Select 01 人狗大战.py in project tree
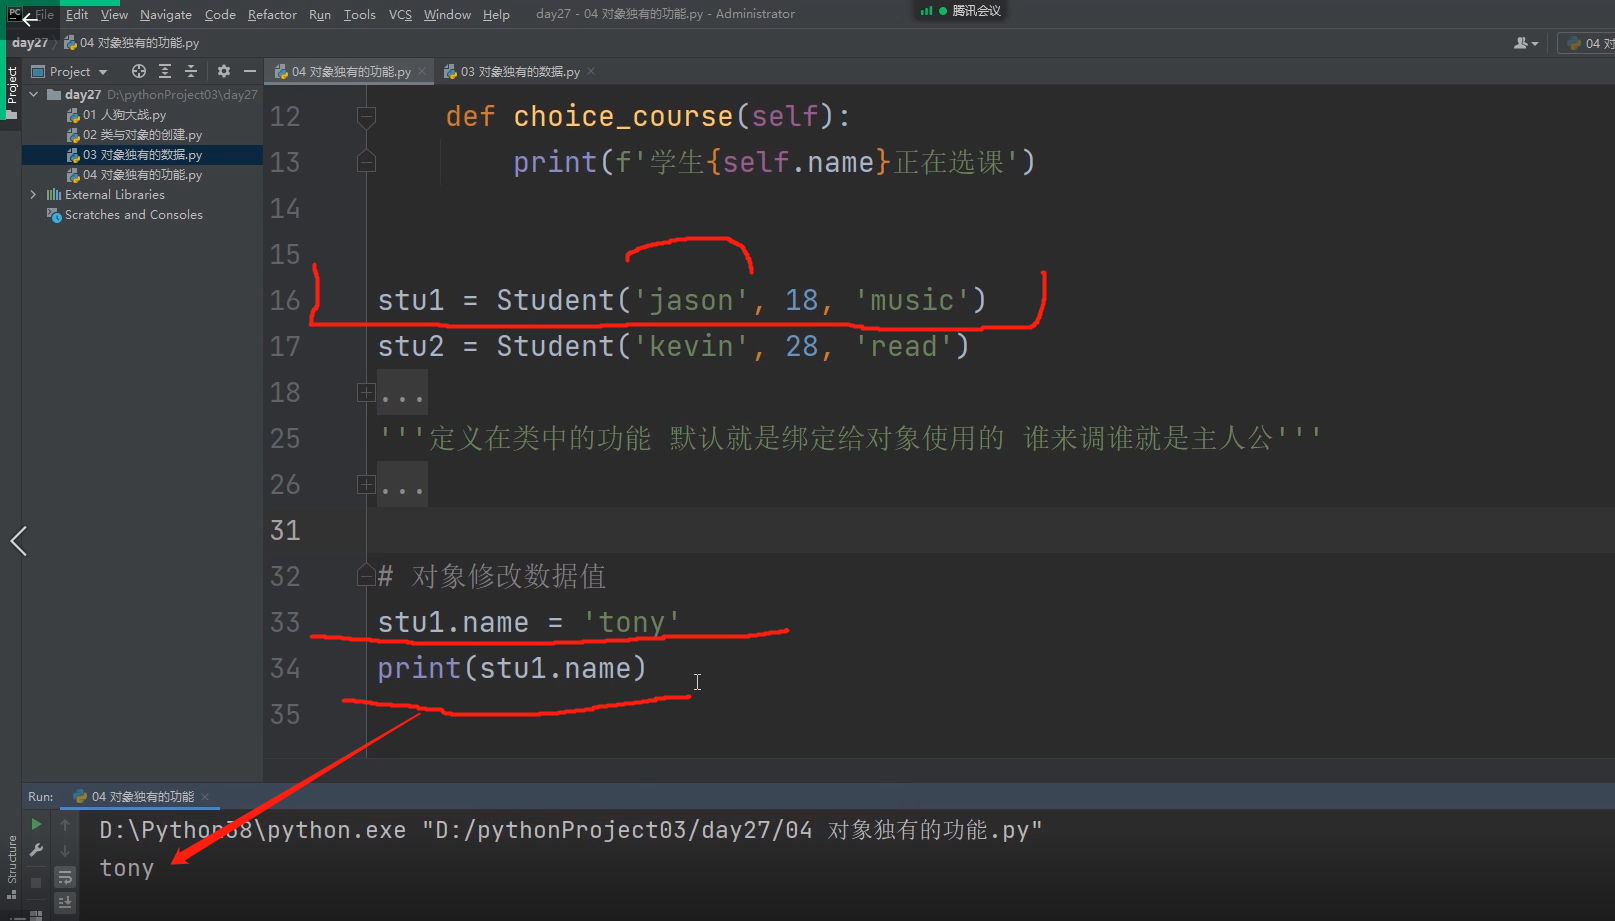1615x921 pixels. click(x=116, y=115)
